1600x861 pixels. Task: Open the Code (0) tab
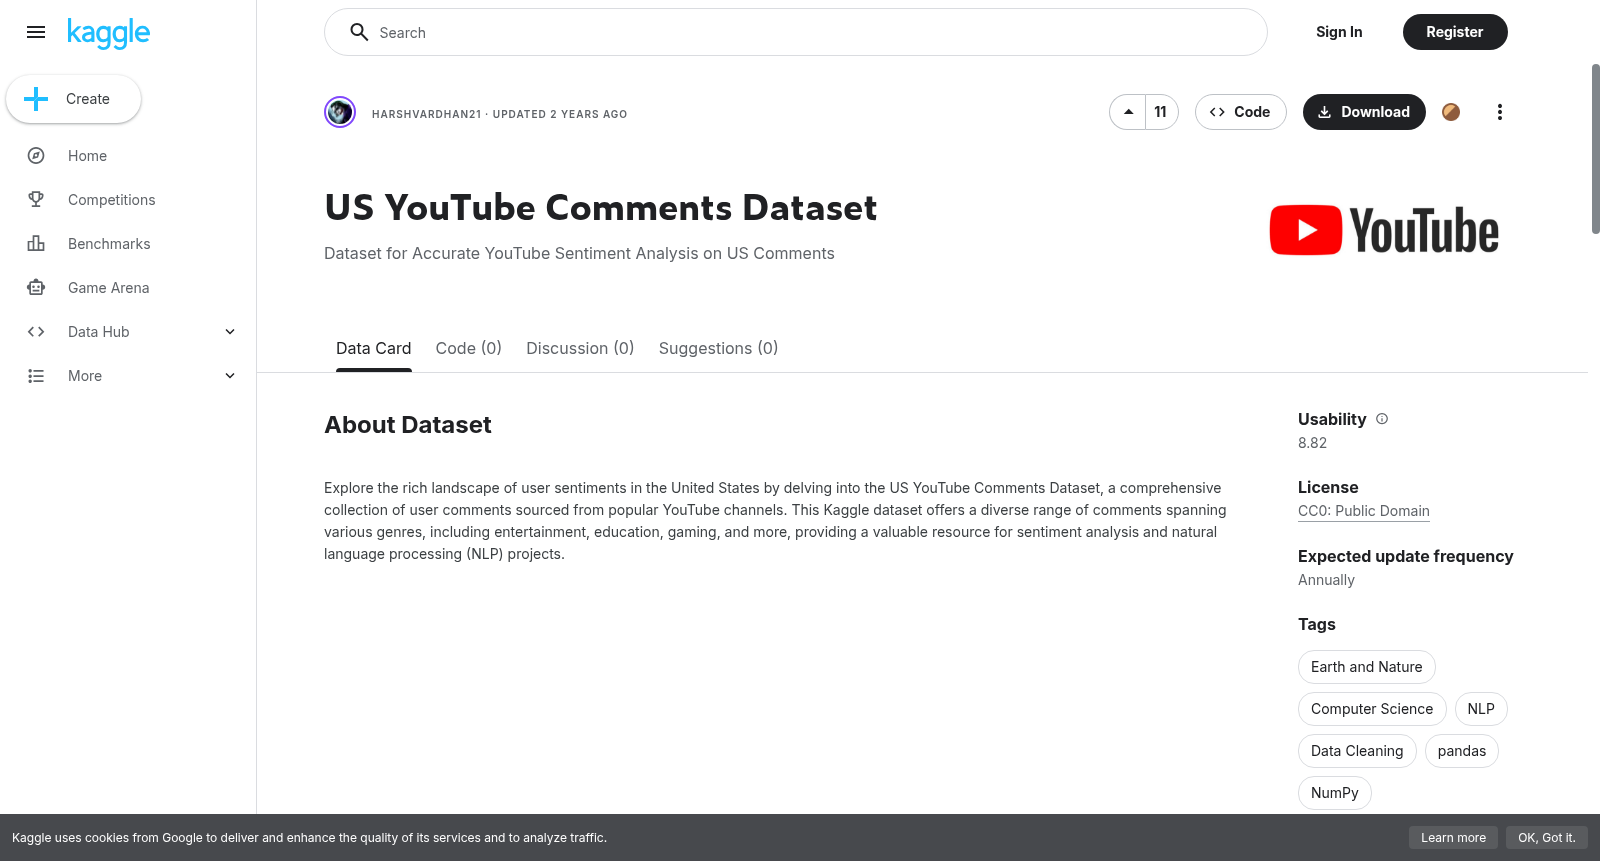coord(468,348)
